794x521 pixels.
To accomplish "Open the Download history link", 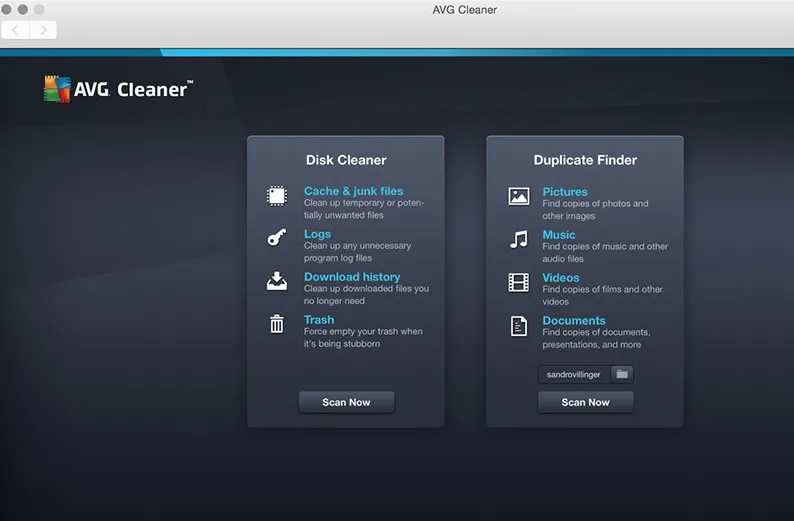I will (352, 277).
